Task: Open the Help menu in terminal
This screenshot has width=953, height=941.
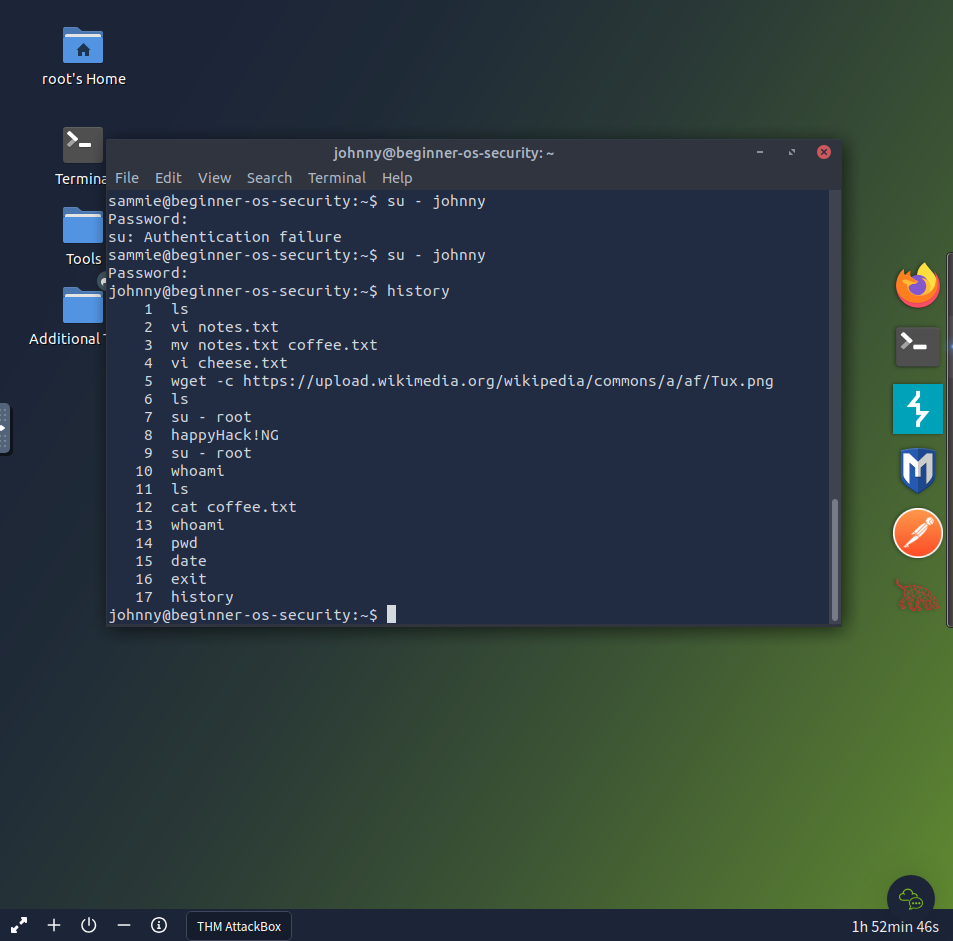Action: [397, 178]
